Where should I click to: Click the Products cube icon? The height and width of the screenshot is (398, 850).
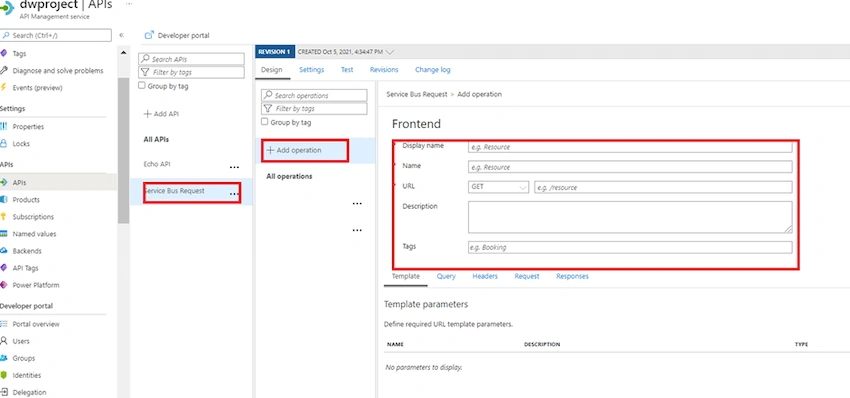(x=4, y=200)
